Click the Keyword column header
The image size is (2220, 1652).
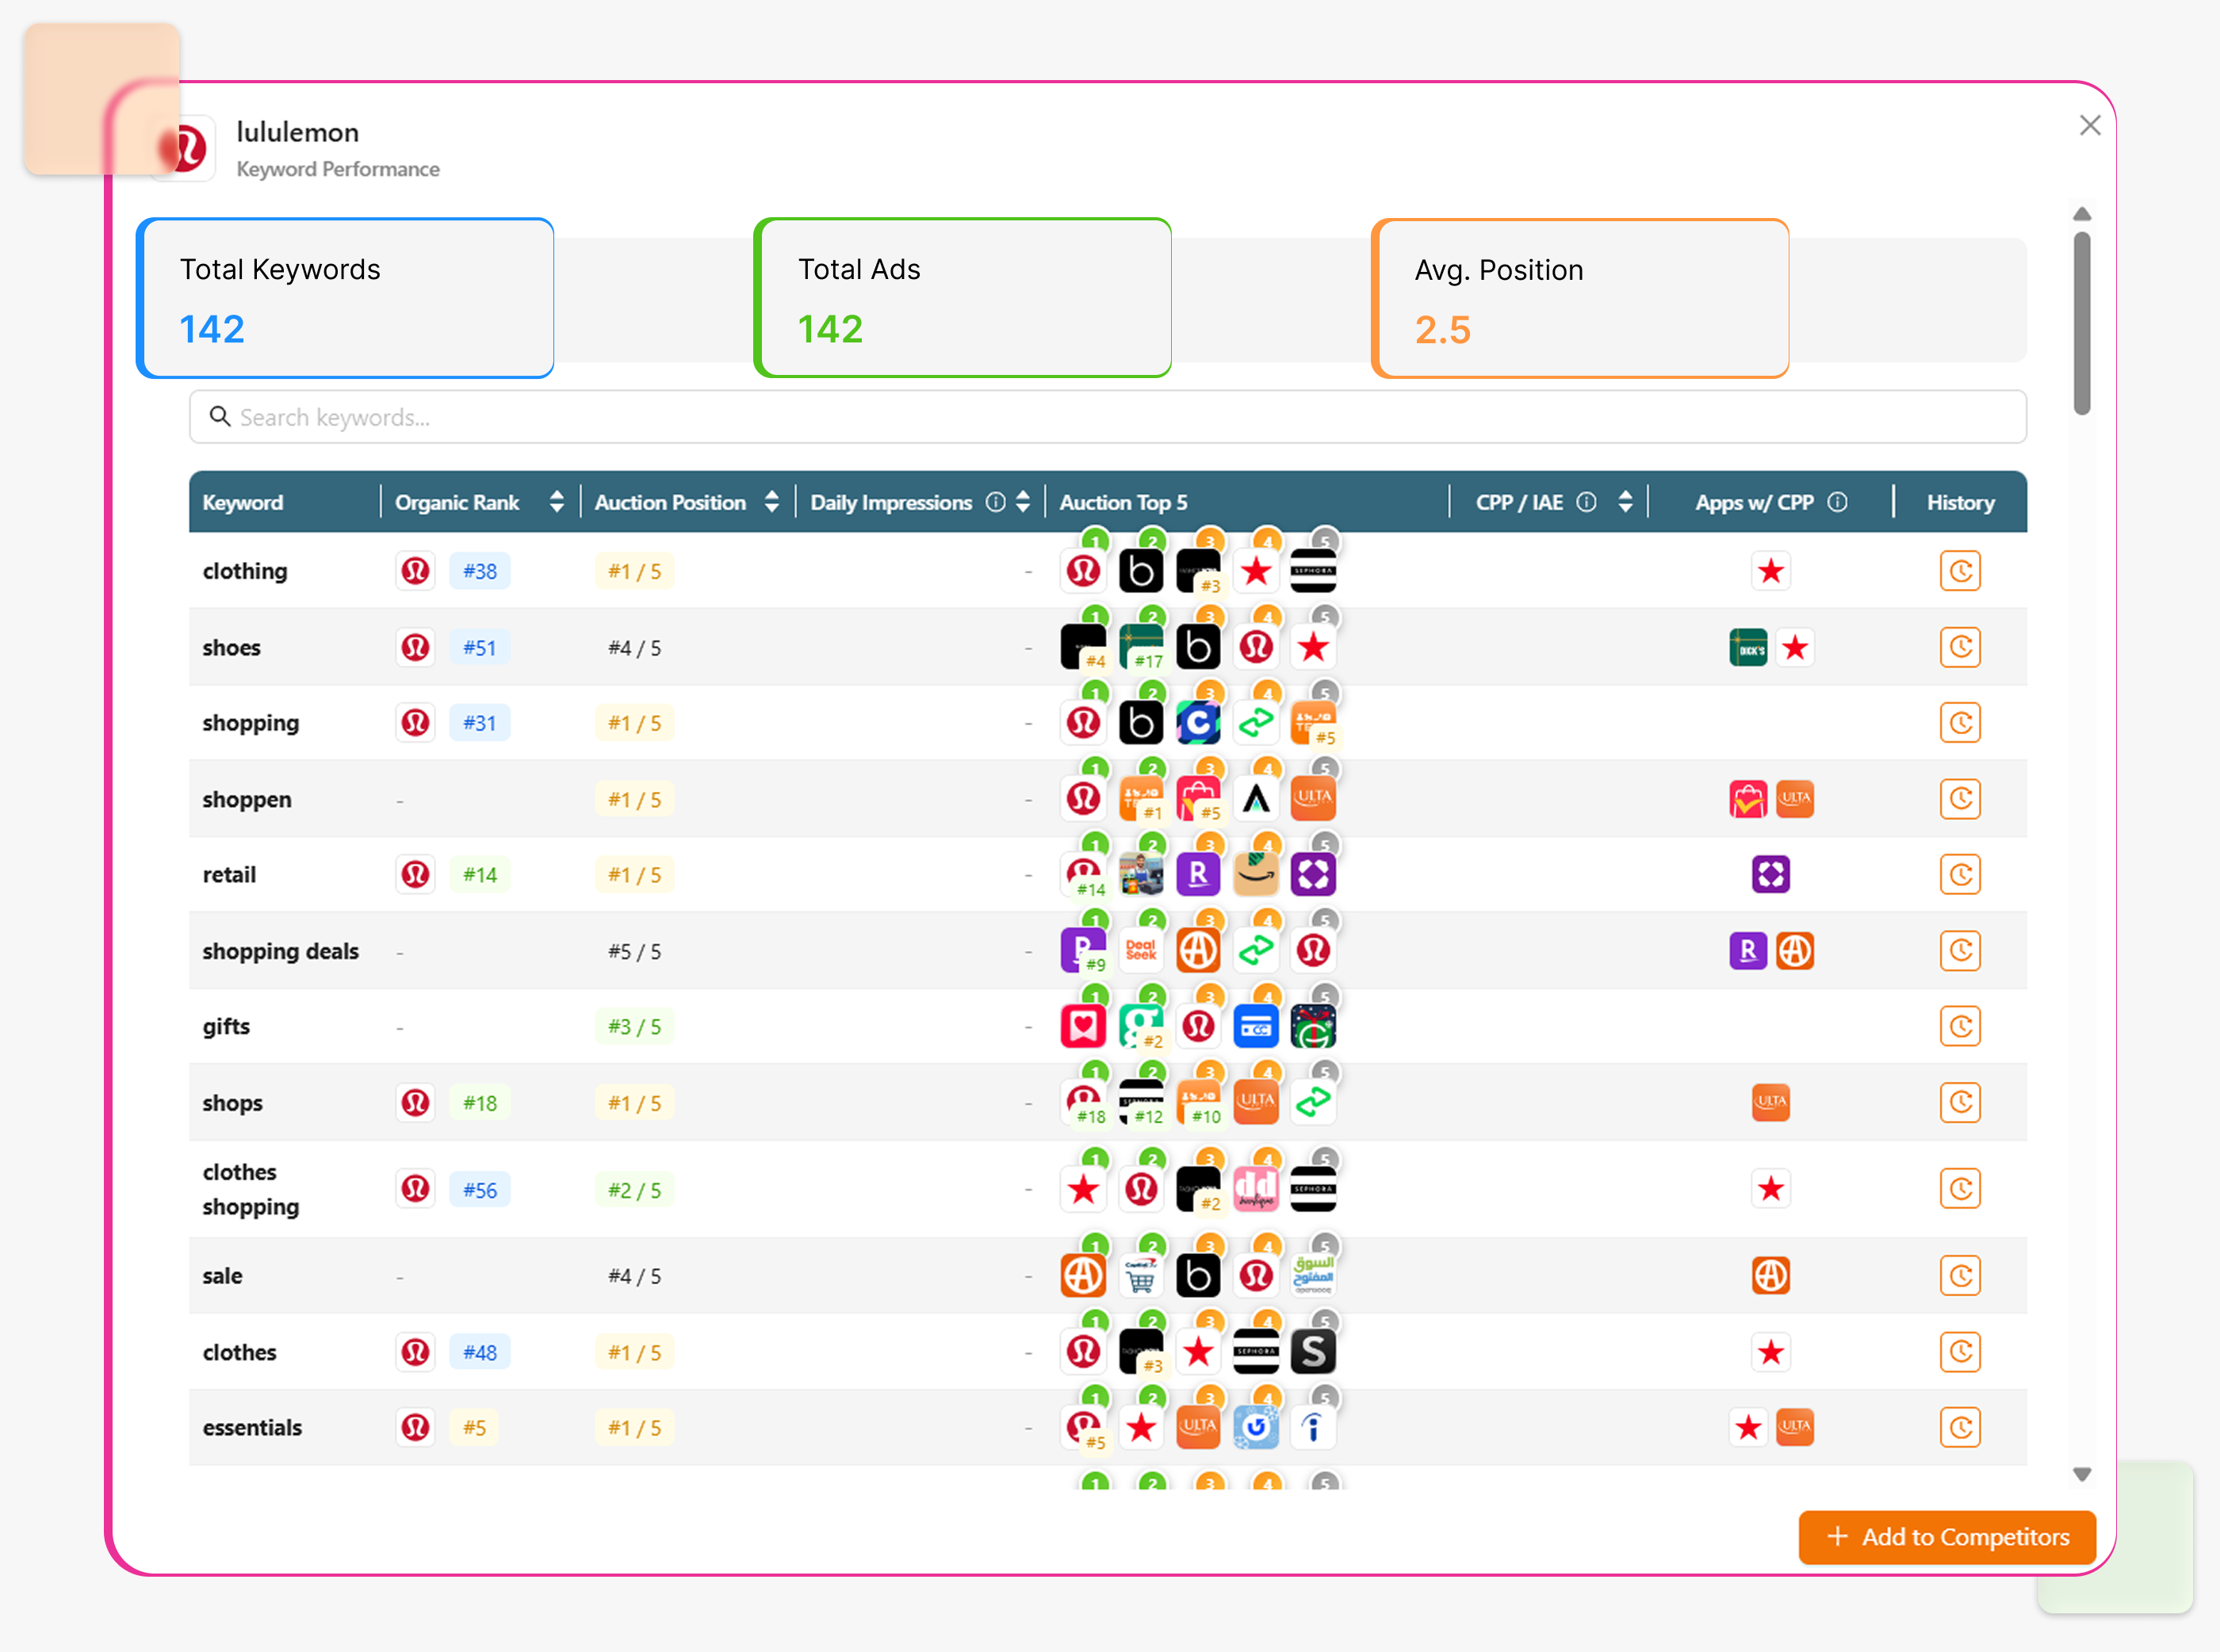(x=243, y=502)
